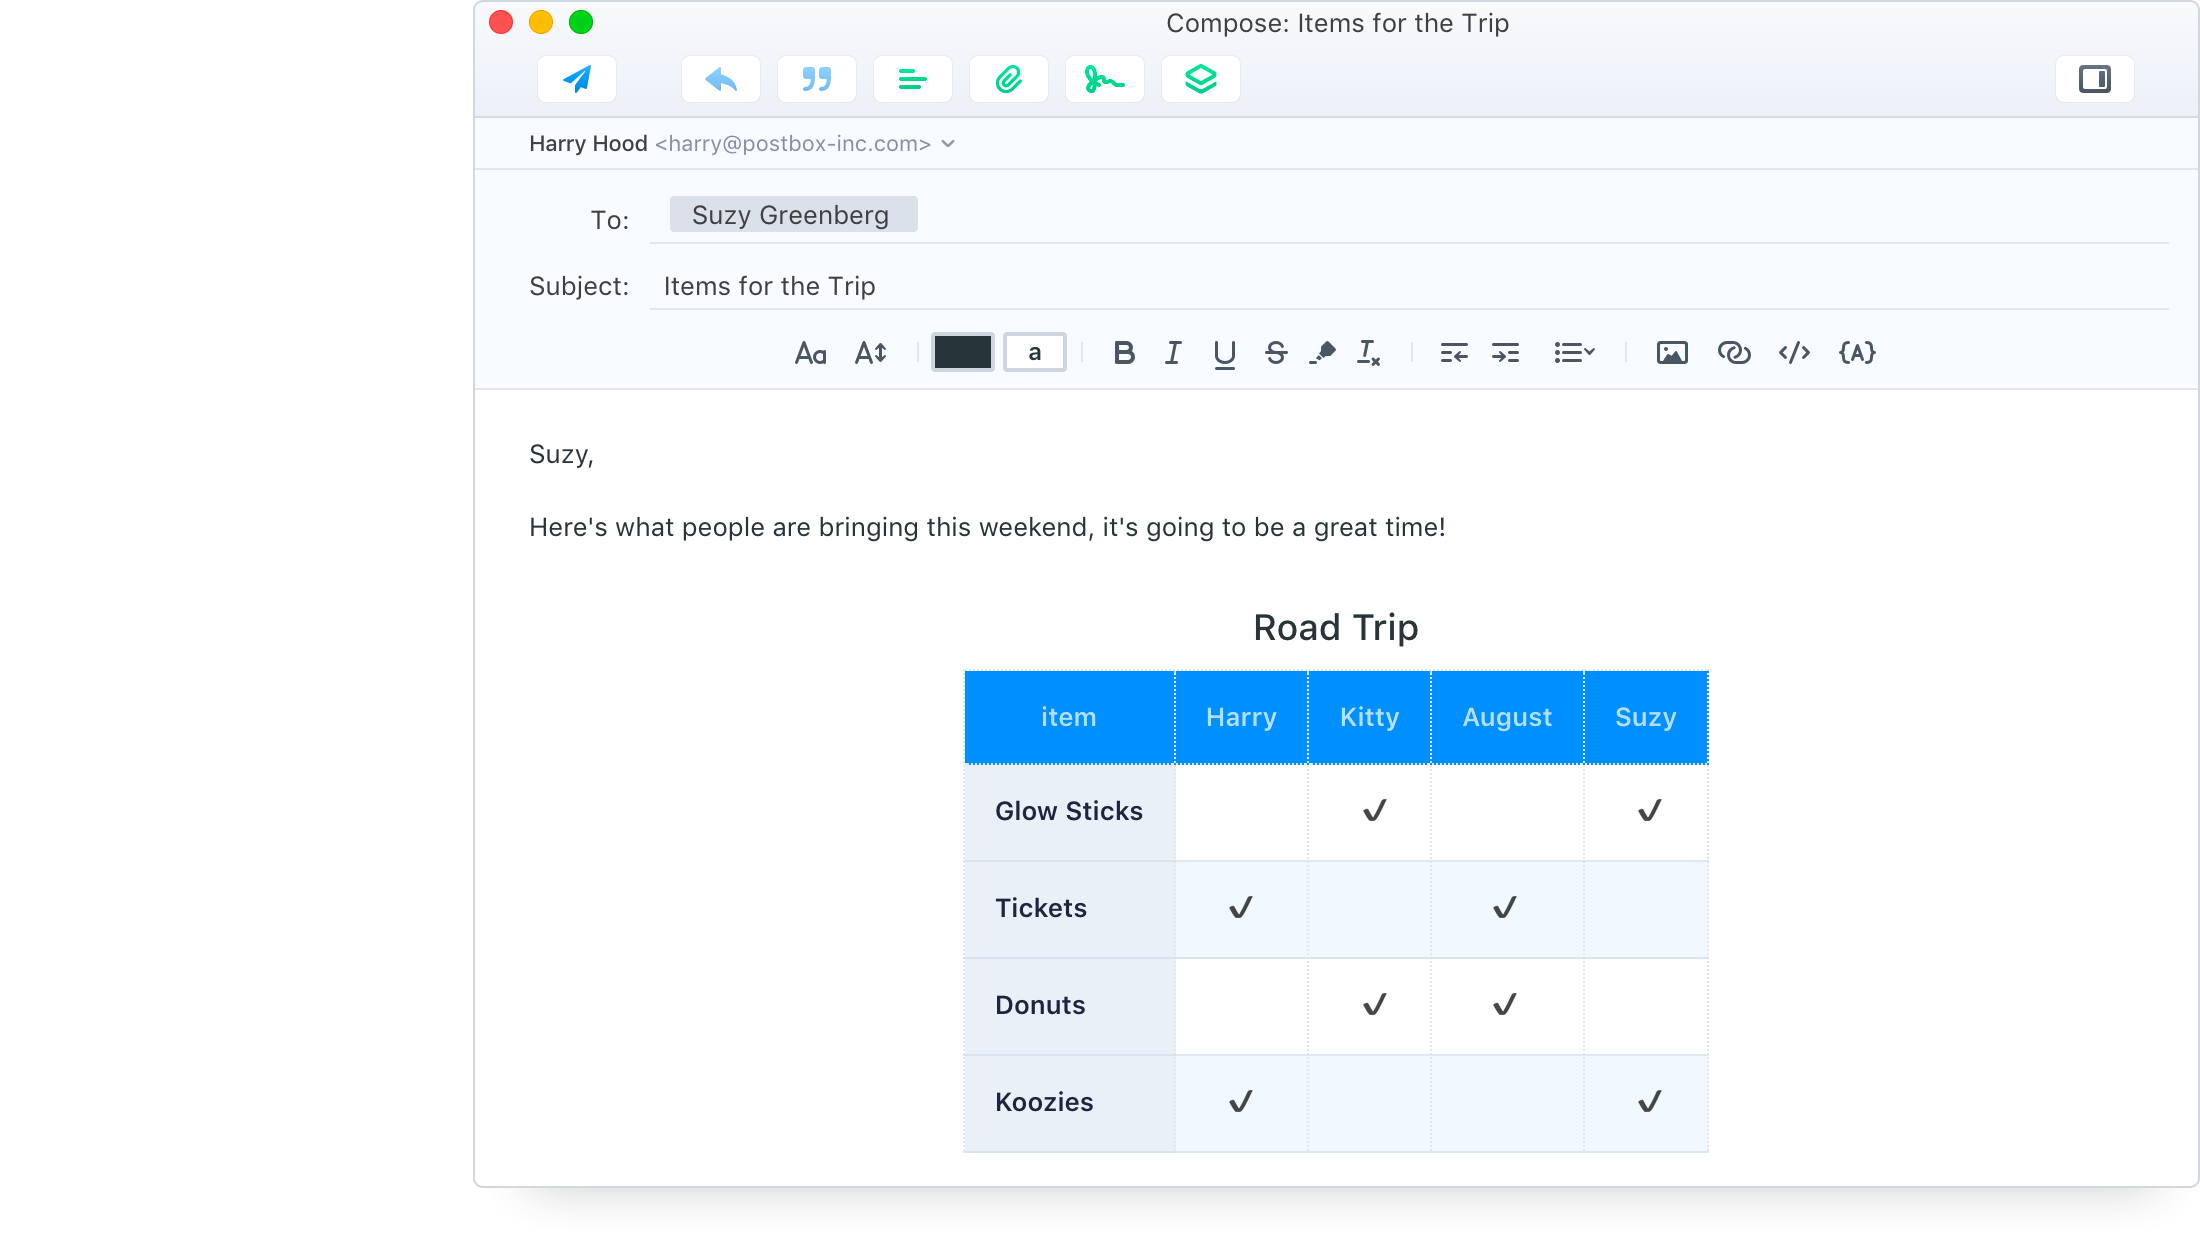This screenshot has height=1240, width=2200.
Task: Click the 'Suzy,' greeting line
Action: (561, 455)
